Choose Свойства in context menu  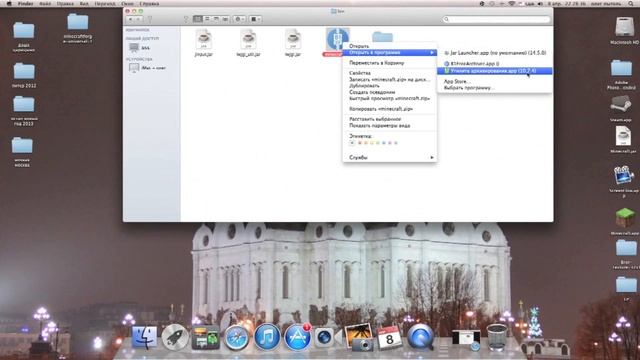click(x=390, y=73)
